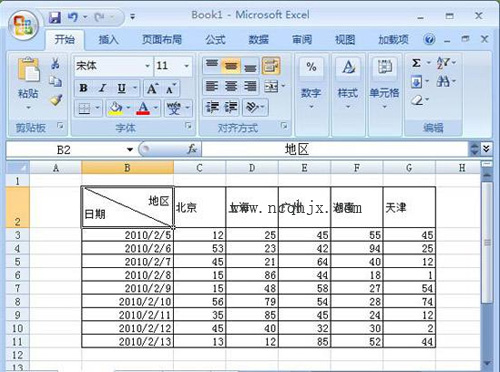Toggle Wrap Text button

[271, 66]
